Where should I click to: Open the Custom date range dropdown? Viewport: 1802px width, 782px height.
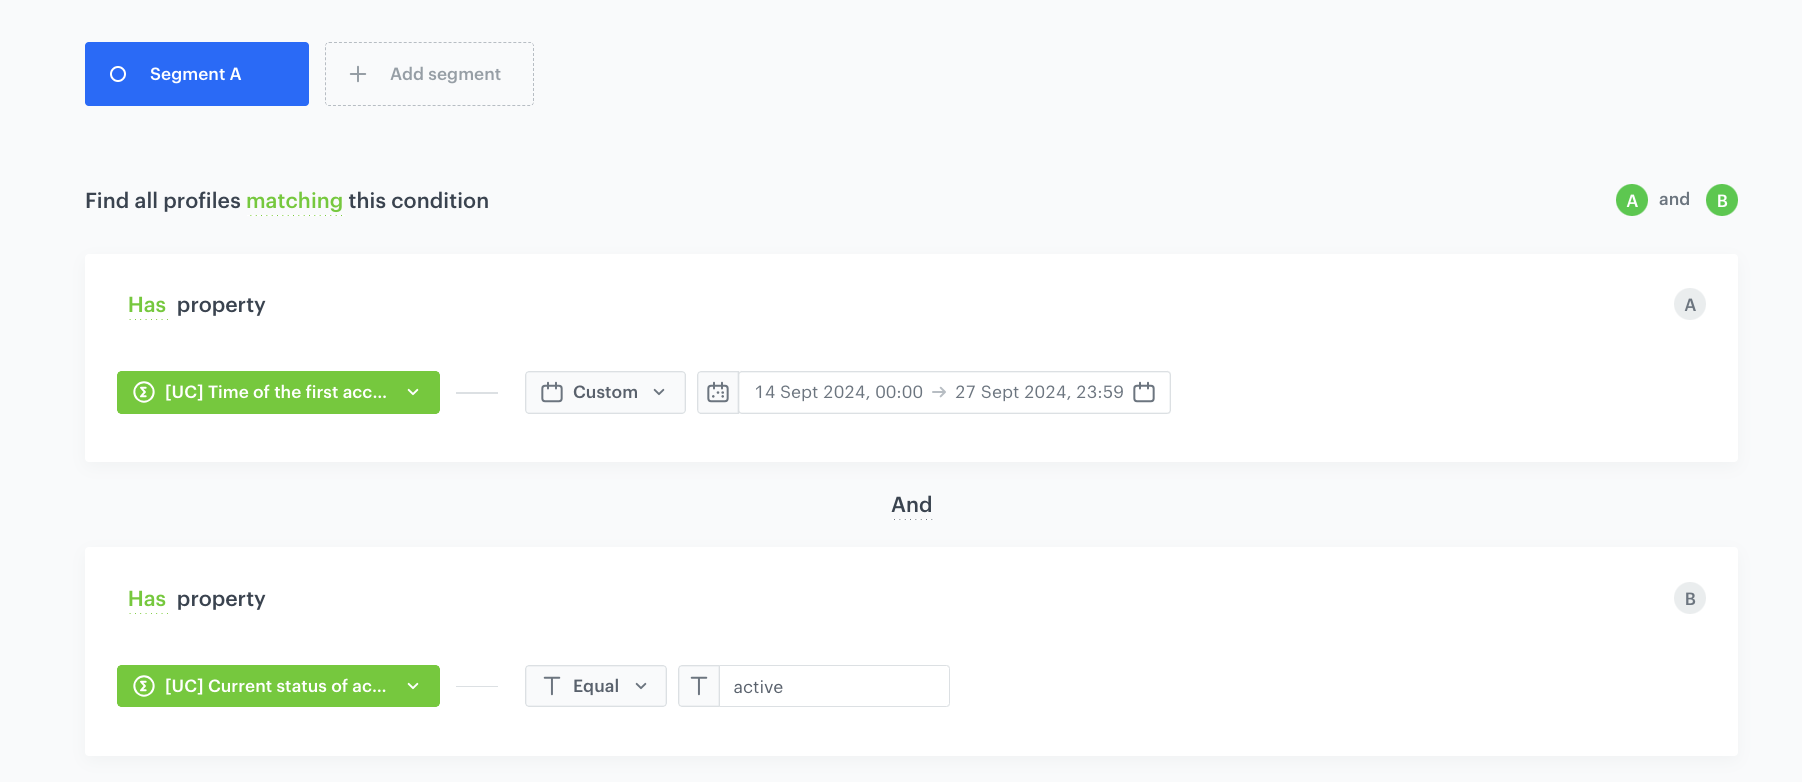pyautogui.click(x=604, y=392)
